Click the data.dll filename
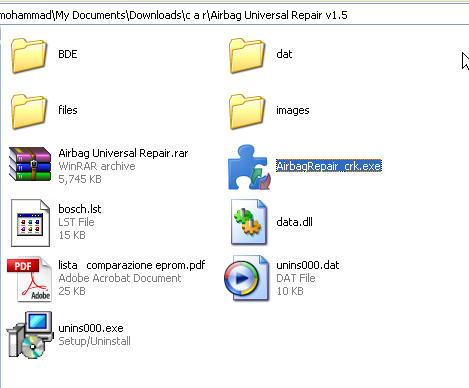 coord(294,222)
